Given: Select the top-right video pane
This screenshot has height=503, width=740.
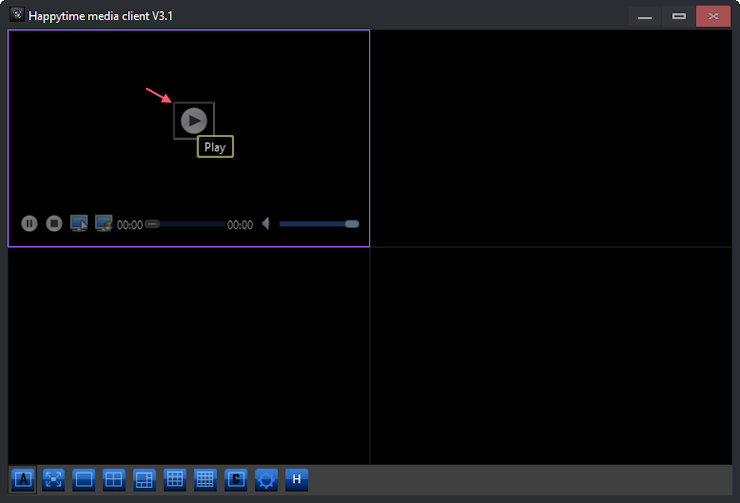Looking at the screenshot, I should [x=551, y=138].
